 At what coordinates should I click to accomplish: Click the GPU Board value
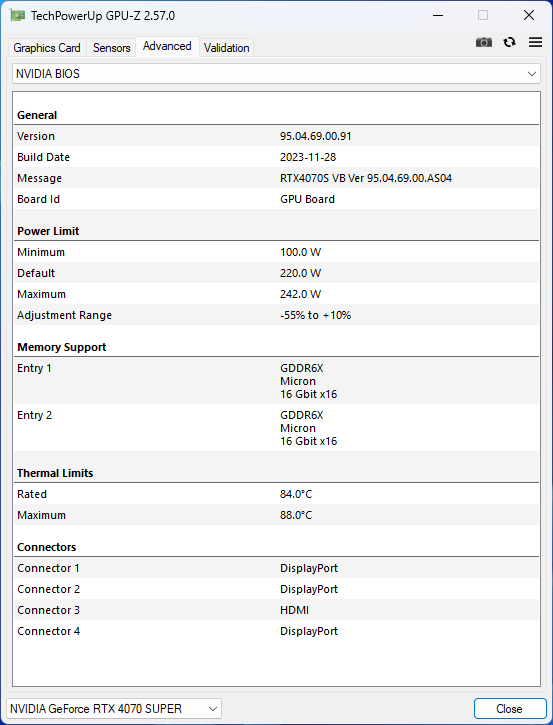tap(307, 199)
